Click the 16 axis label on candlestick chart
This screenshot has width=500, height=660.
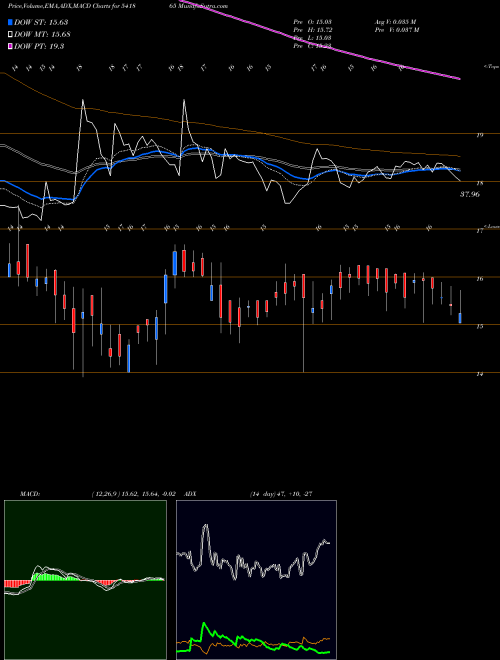pyautogui.click(x=479, y=278)
